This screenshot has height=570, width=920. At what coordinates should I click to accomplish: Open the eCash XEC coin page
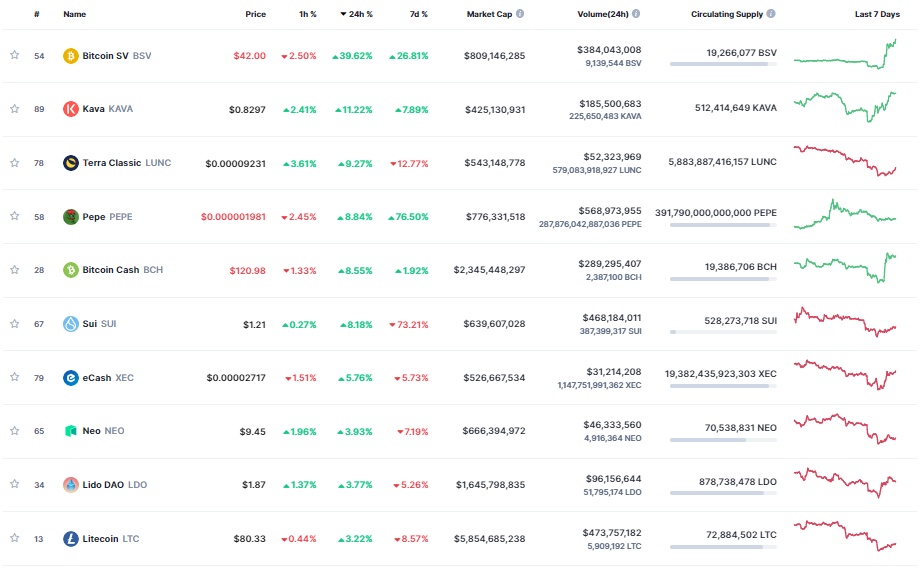pos(108,377)
